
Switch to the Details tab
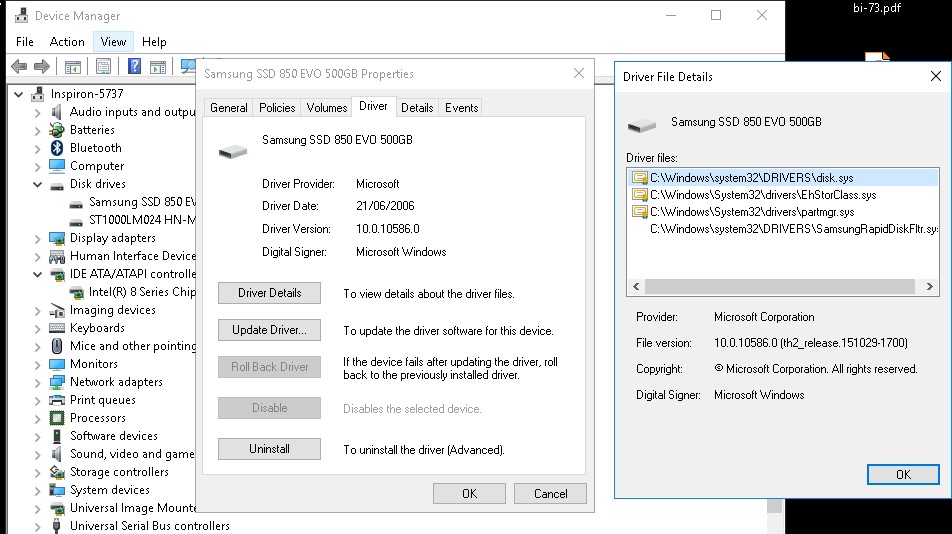(417, 107)
